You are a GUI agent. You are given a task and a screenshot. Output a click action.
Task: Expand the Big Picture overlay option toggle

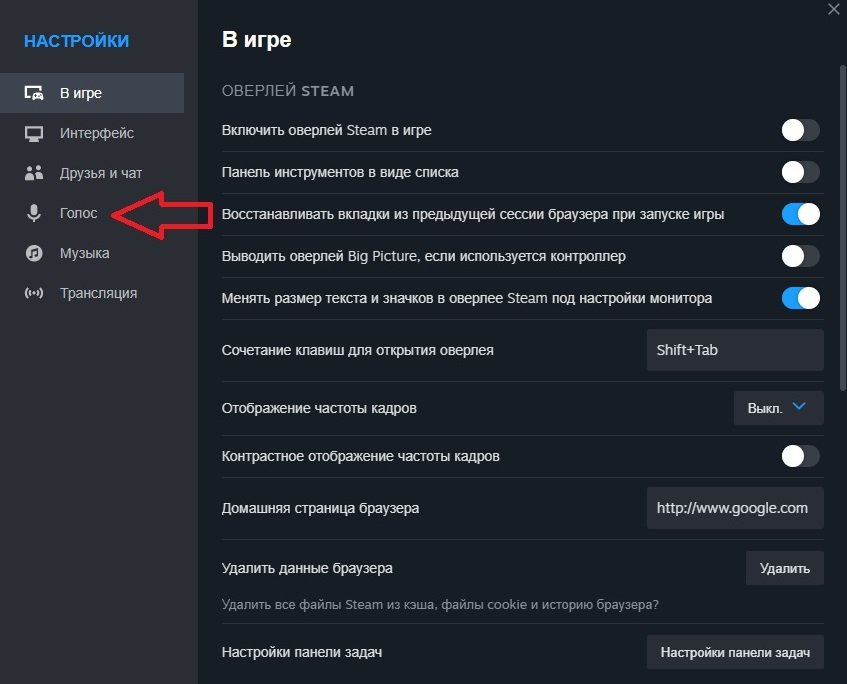(x=800, y=256)
